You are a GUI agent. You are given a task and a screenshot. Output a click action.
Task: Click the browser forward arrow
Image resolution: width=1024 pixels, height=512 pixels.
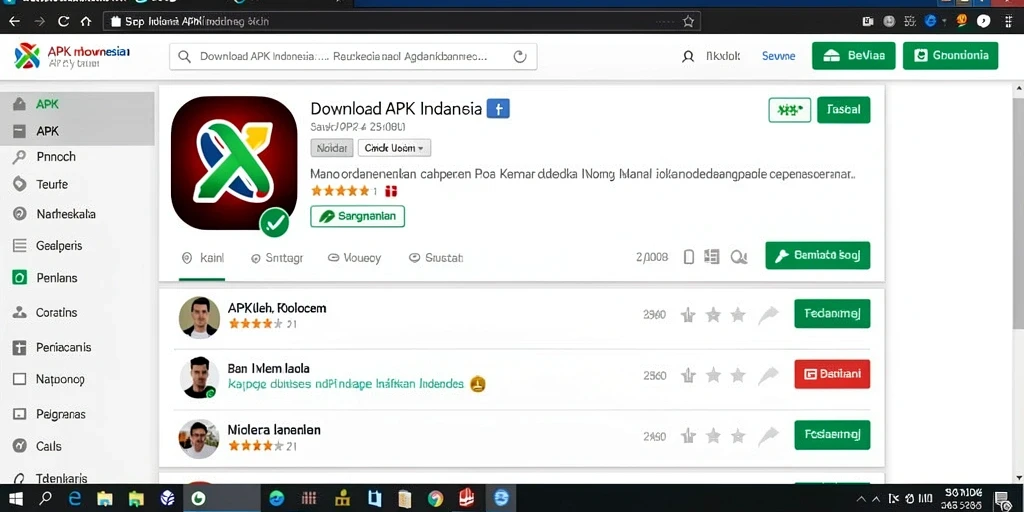(x=39, y=22)
